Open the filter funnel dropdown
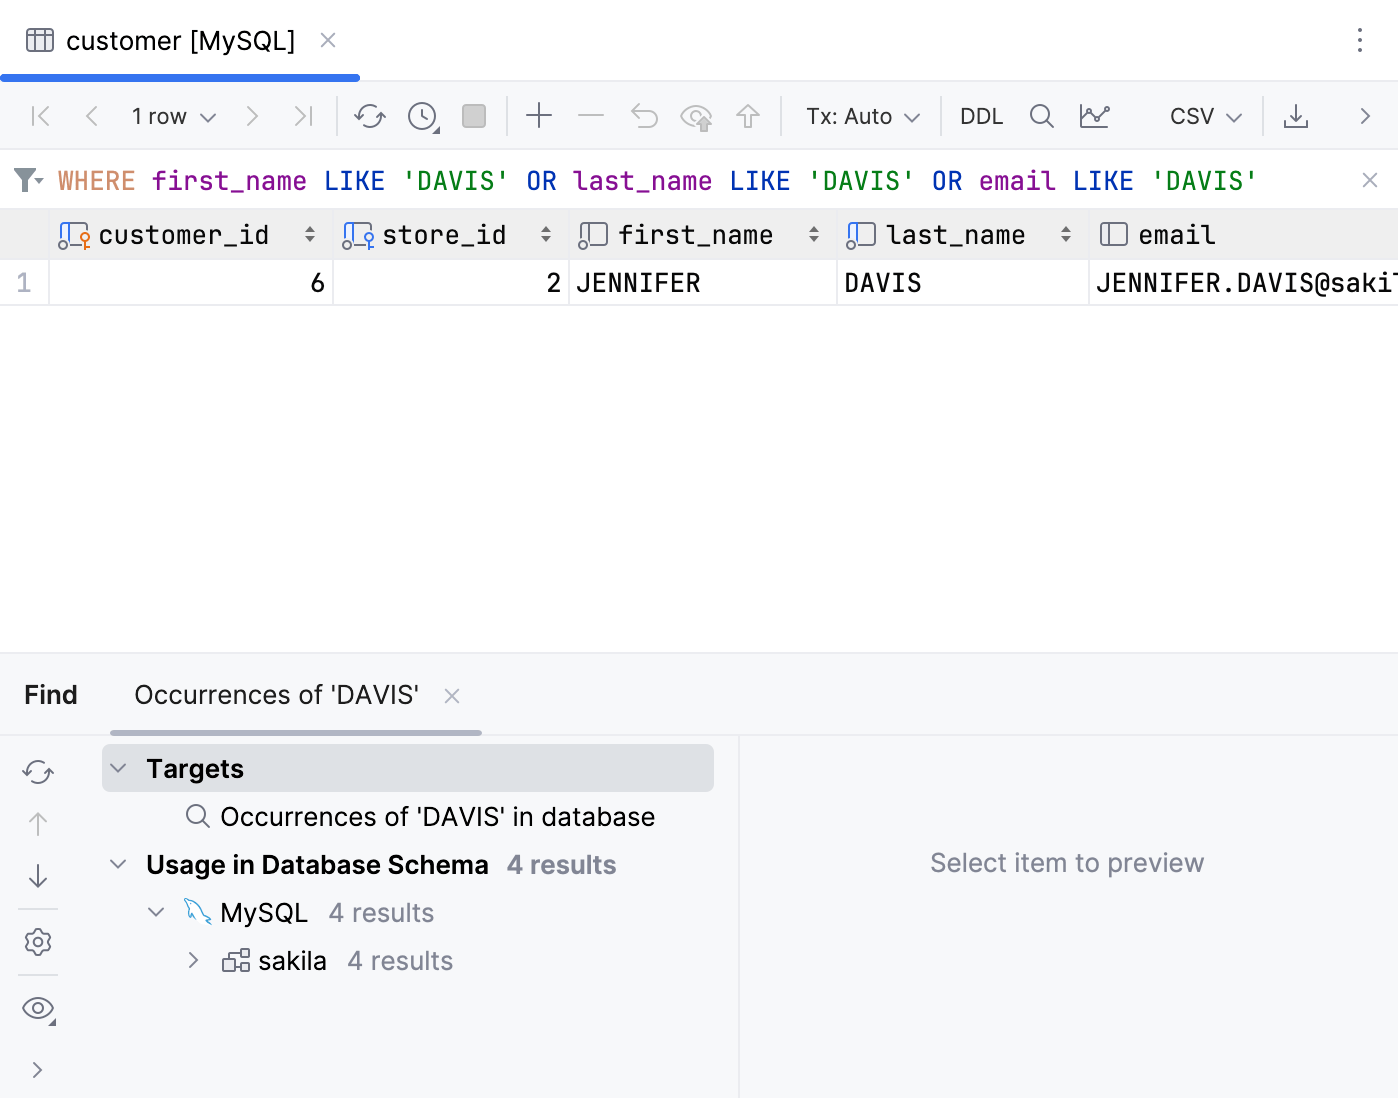The width and height of the screenshot is (1398, 1098). 29,180
